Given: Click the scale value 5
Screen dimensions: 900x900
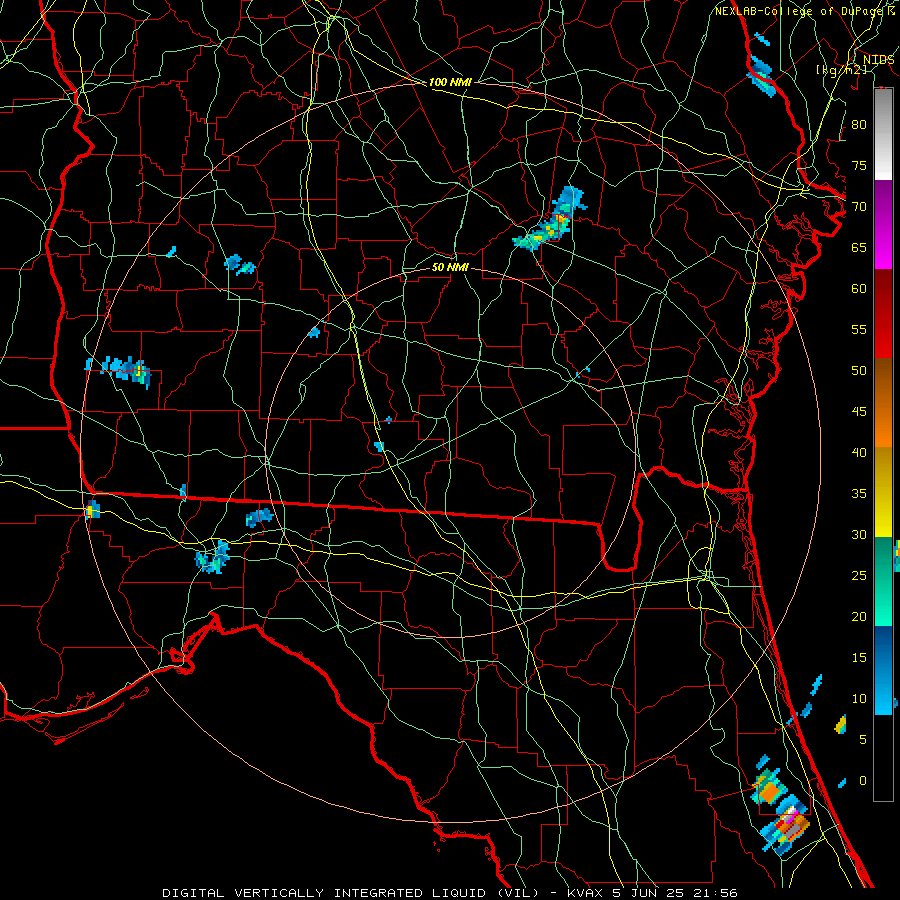Looking at the screenshot, I should (863, 740).
